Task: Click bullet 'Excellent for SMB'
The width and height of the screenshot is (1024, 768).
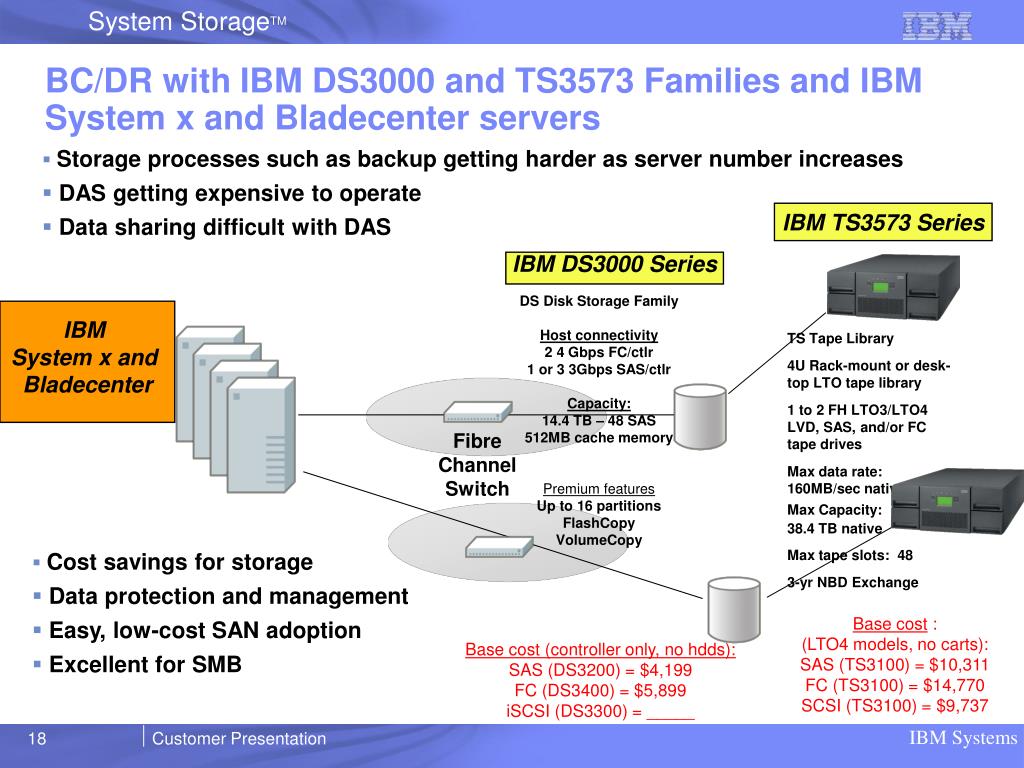Action: 145,664
